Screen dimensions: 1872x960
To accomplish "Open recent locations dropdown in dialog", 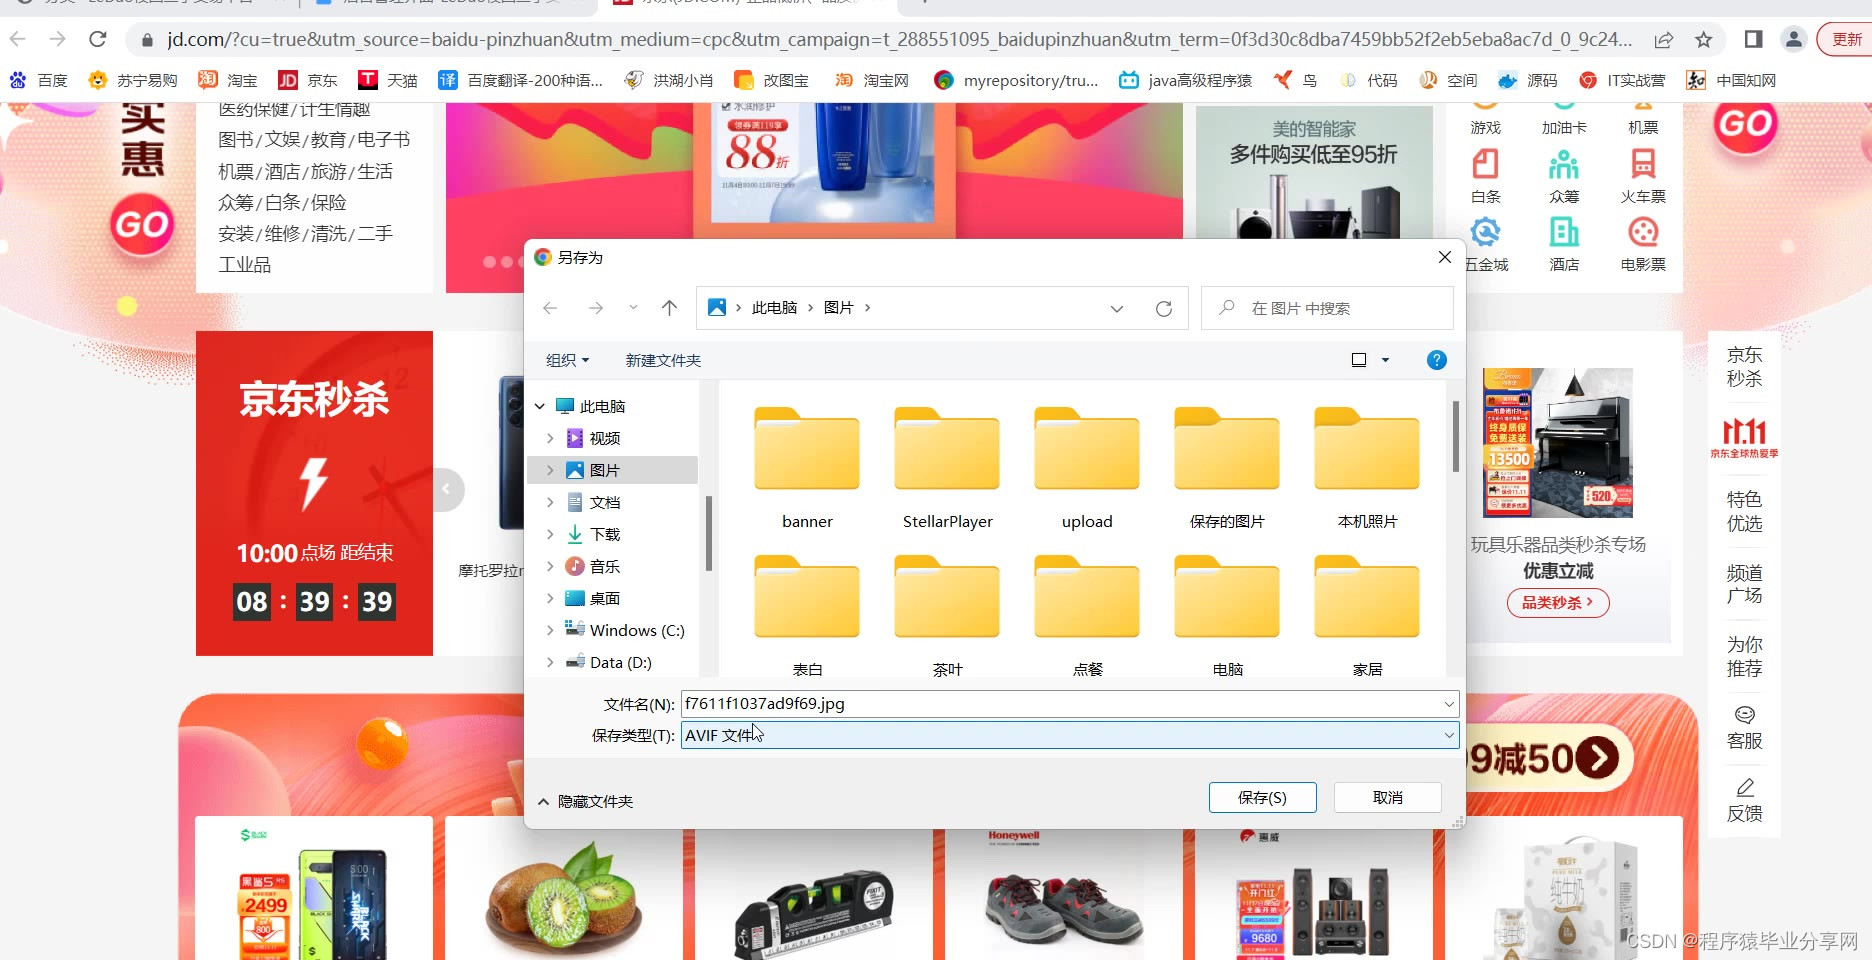I will point(633,307).
